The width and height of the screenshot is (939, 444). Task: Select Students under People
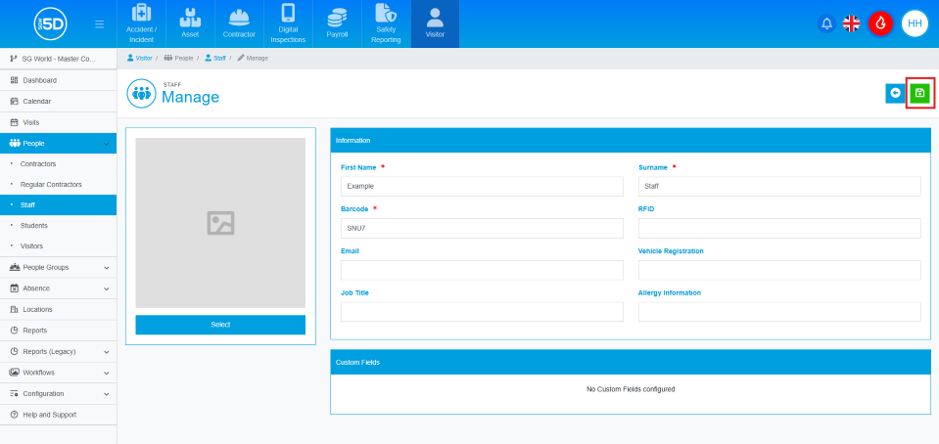(58, 225)
